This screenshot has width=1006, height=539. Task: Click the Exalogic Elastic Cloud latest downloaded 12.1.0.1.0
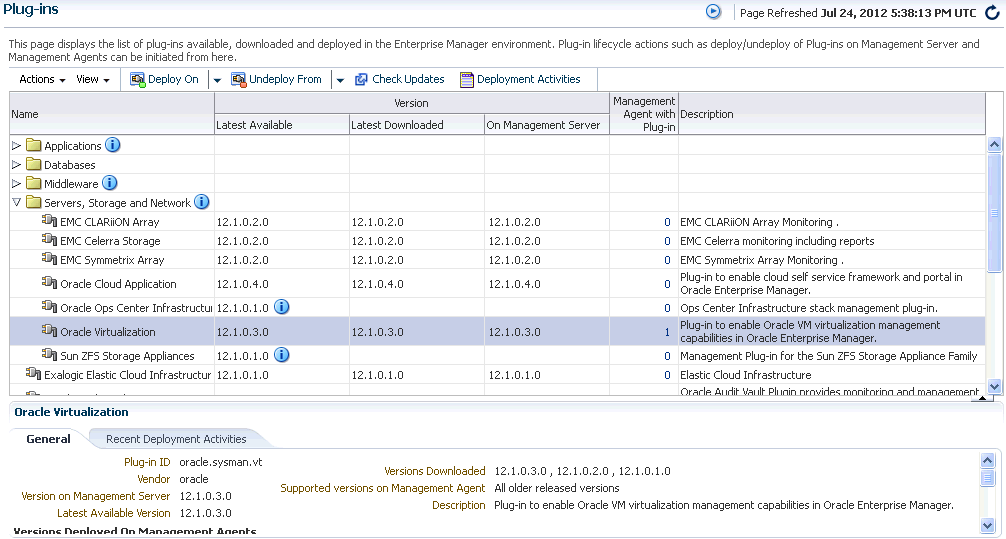point(377,375)
